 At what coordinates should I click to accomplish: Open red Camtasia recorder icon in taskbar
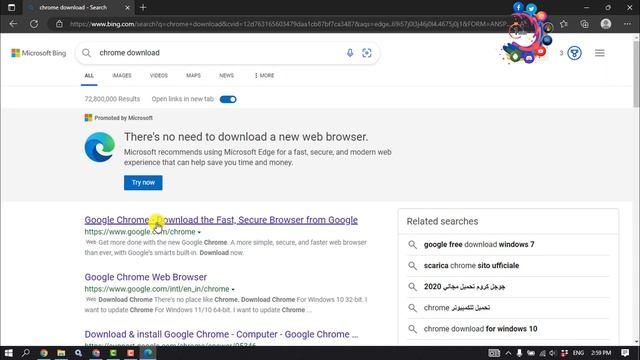point(131,353)
